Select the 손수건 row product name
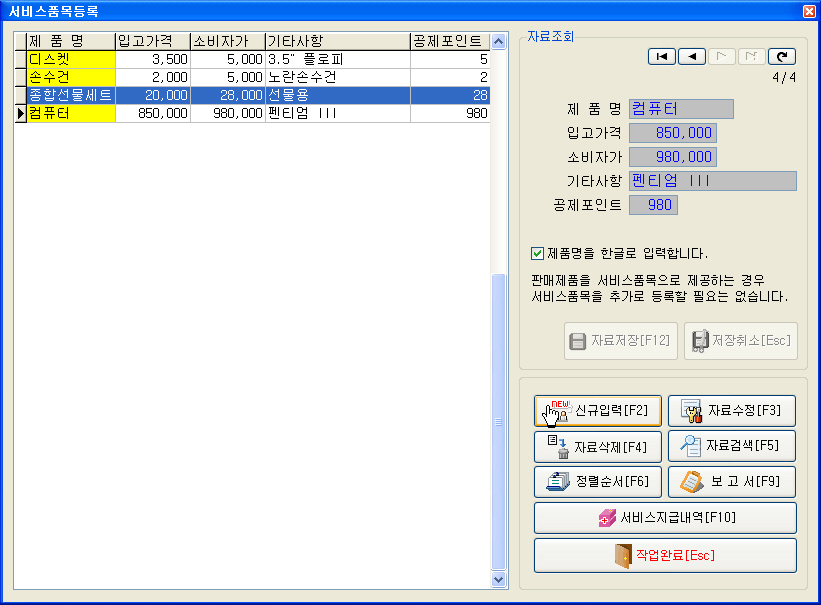Screen dimensions: 821x605 point(71,78)
